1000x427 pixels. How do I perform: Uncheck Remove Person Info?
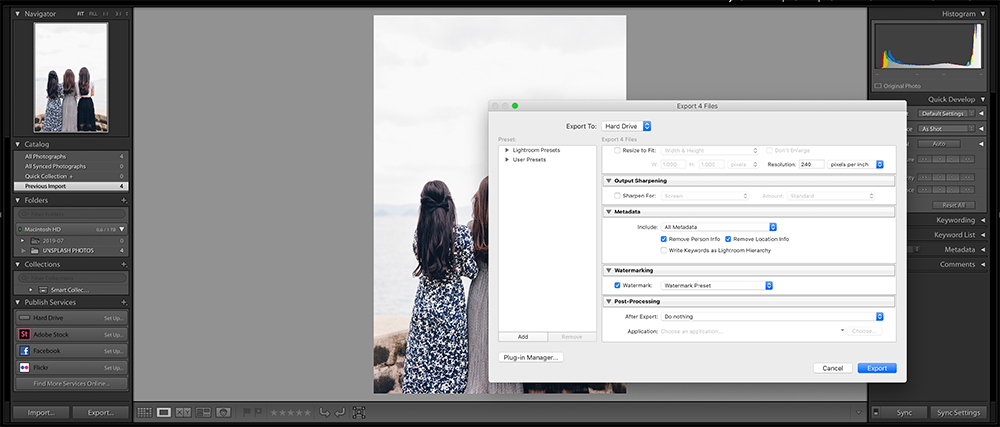pyautogui.click(x=664, y=239)
